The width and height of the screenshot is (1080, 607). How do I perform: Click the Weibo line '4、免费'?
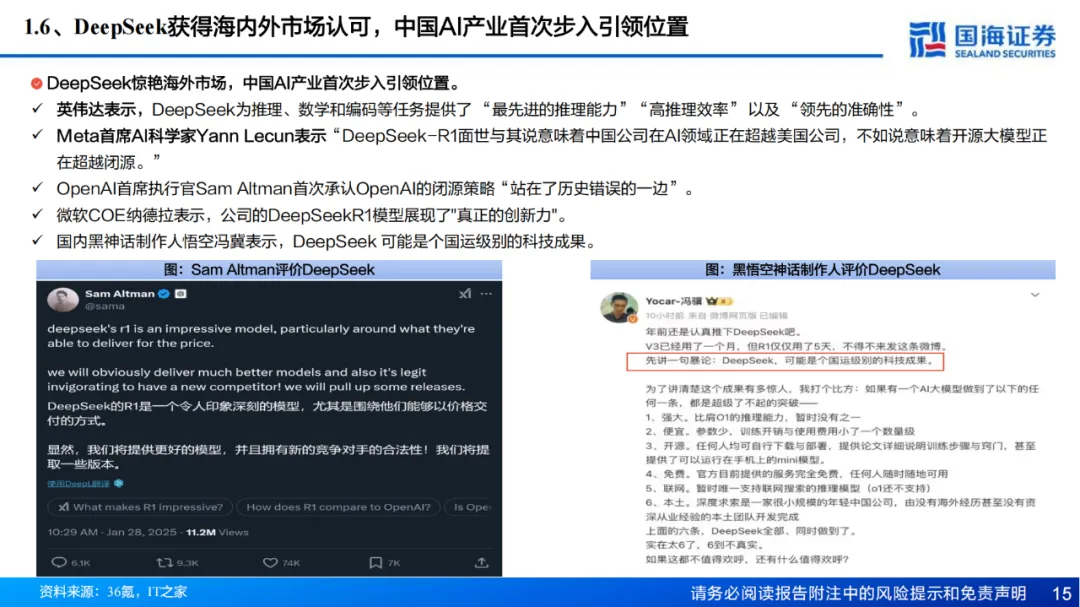point(796,473)
